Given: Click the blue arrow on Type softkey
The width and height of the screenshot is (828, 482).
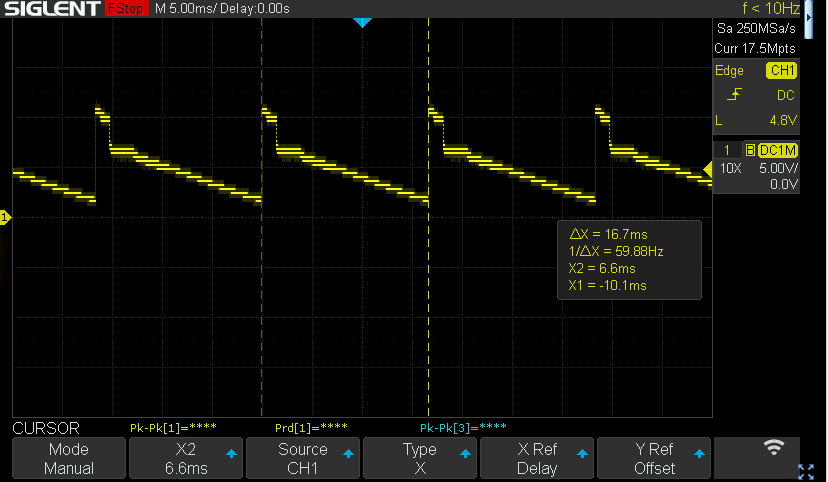Looking at the screenshot, I should click(x=465, y=453).
